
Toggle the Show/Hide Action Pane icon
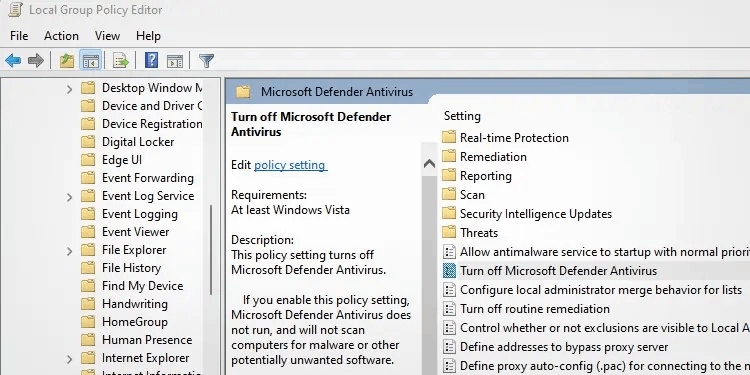pos(175,61)
